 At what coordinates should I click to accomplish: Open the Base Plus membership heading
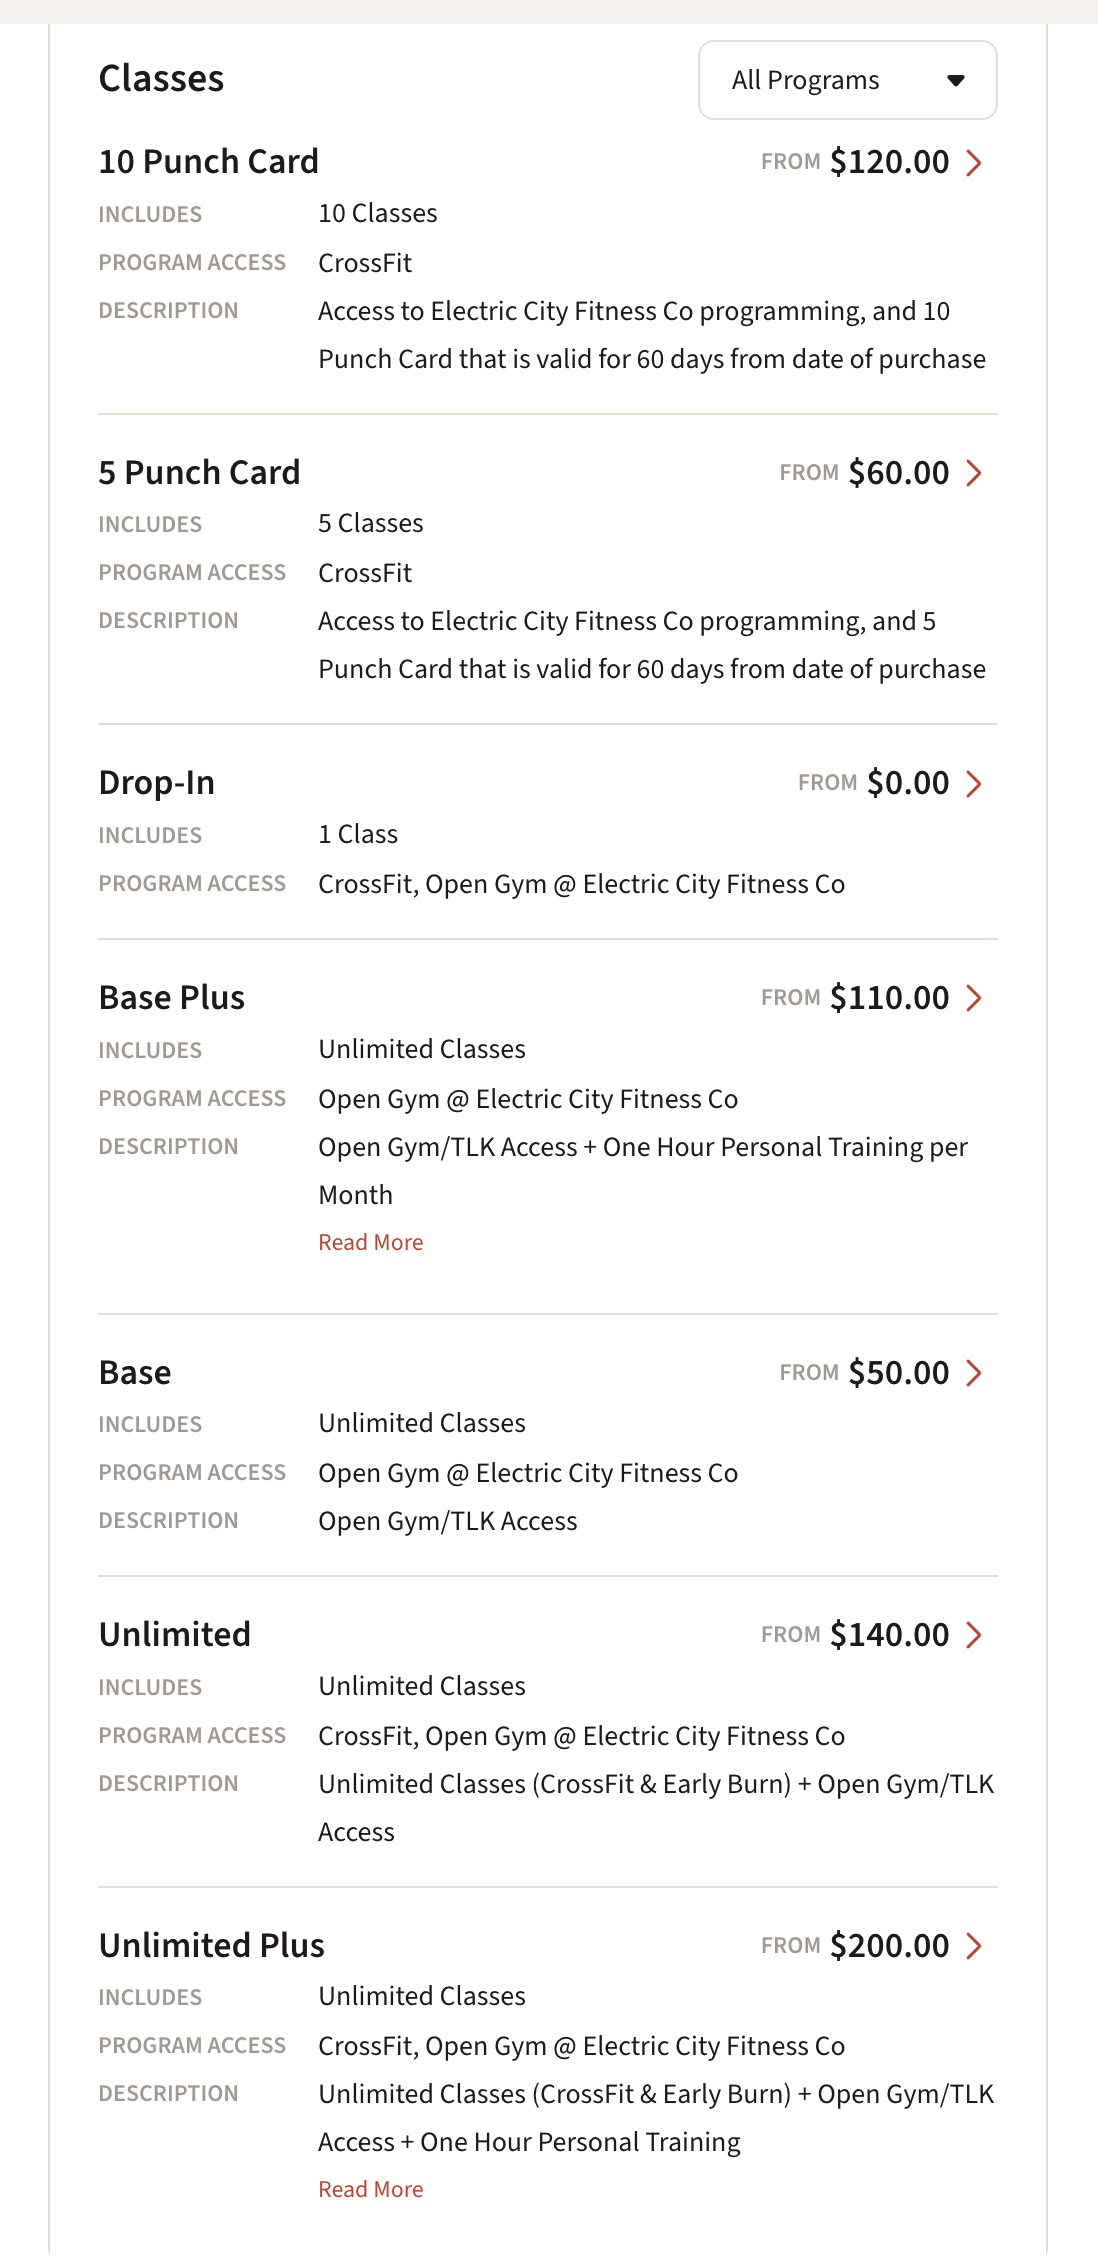pyautogui.click(x=172, y=998)
